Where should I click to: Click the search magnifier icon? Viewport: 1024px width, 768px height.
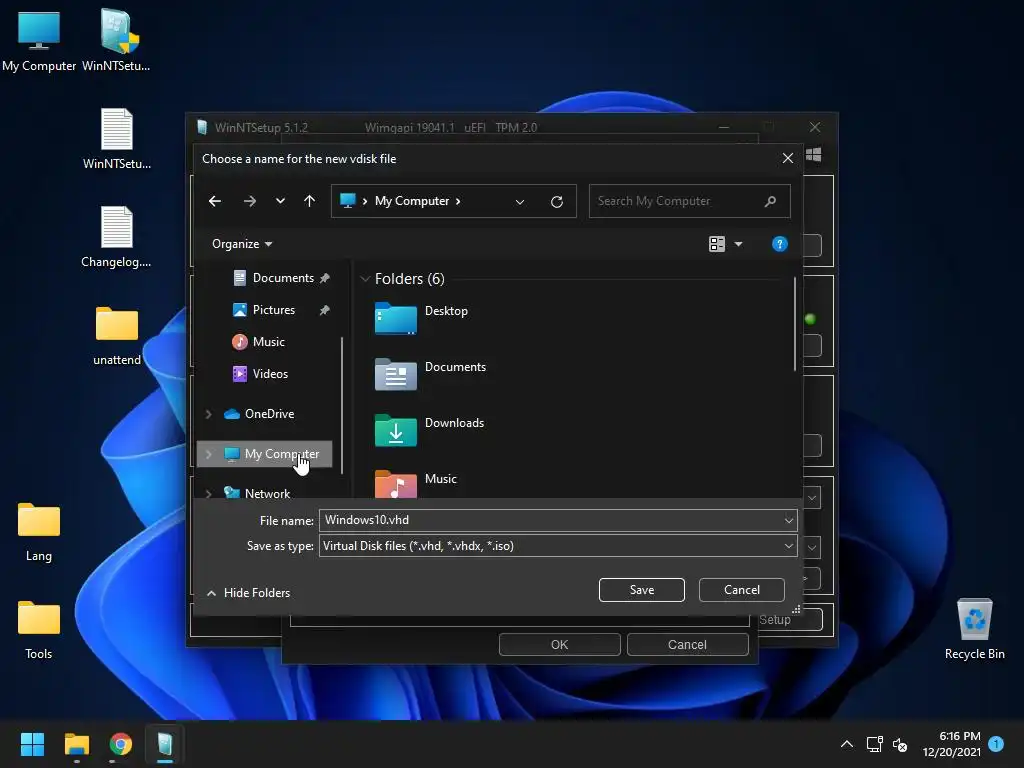pos(771,201)
